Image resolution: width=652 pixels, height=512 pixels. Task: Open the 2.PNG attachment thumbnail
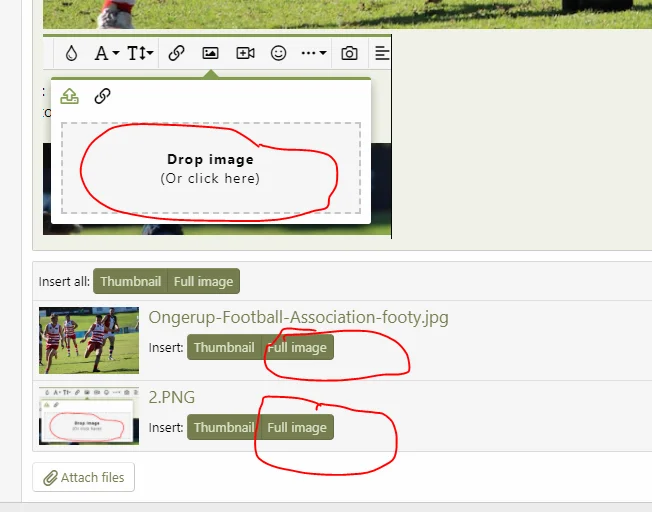(89, 416)
